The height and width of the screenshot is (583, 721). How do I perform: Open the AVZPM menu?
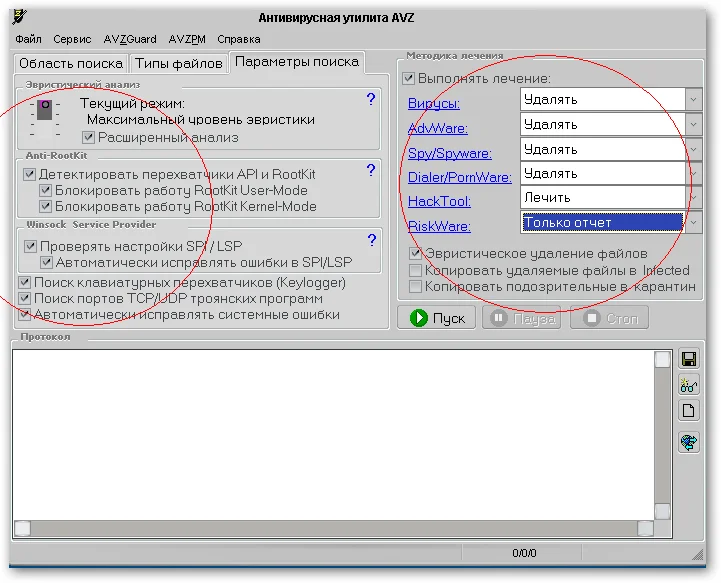pos(187,39)
